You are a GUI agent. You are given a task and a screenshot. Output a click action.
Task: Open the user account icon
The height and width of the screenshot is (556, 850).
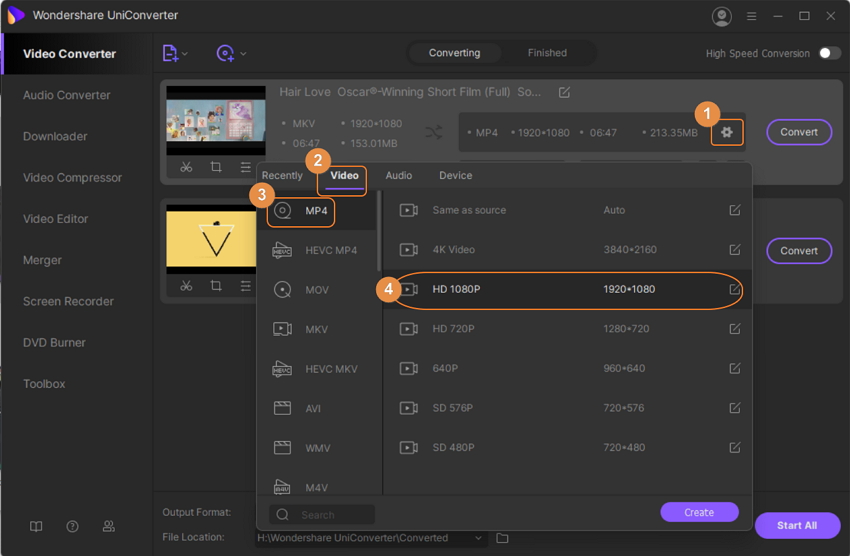pos(722,16)
